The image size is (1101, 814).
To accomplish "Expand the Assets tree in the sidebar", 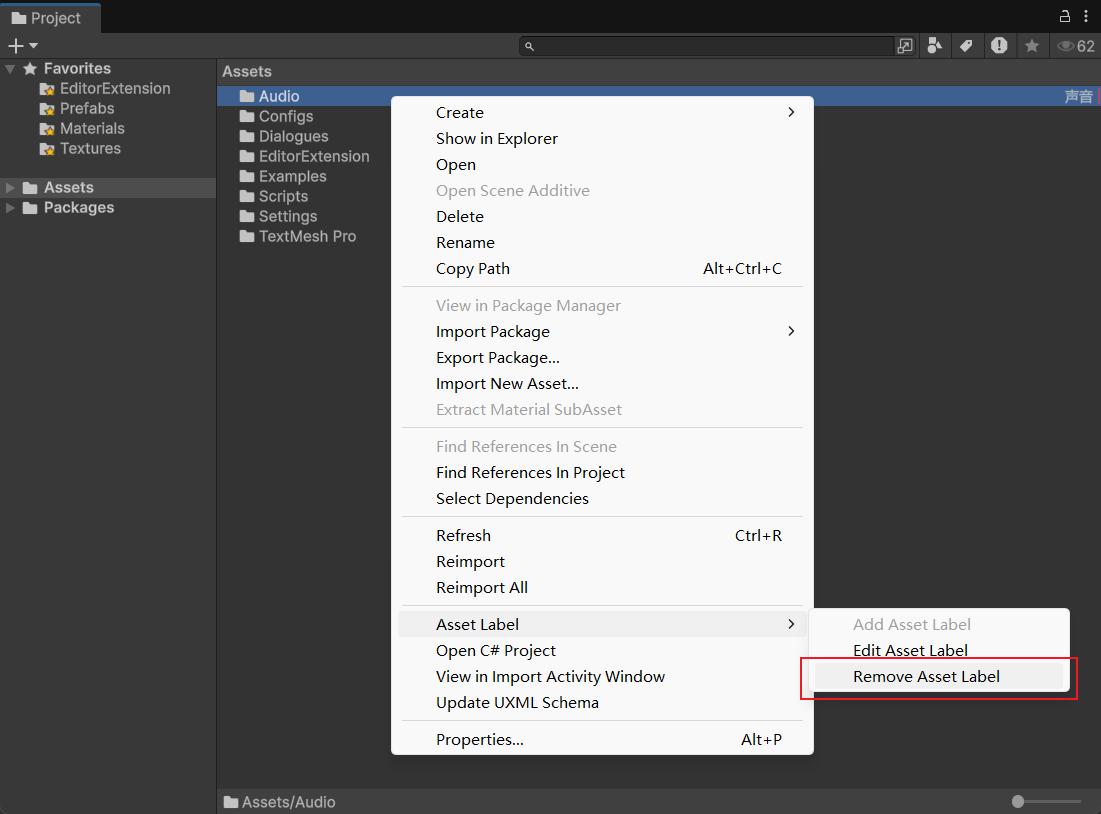I will (x=11, y=188).
